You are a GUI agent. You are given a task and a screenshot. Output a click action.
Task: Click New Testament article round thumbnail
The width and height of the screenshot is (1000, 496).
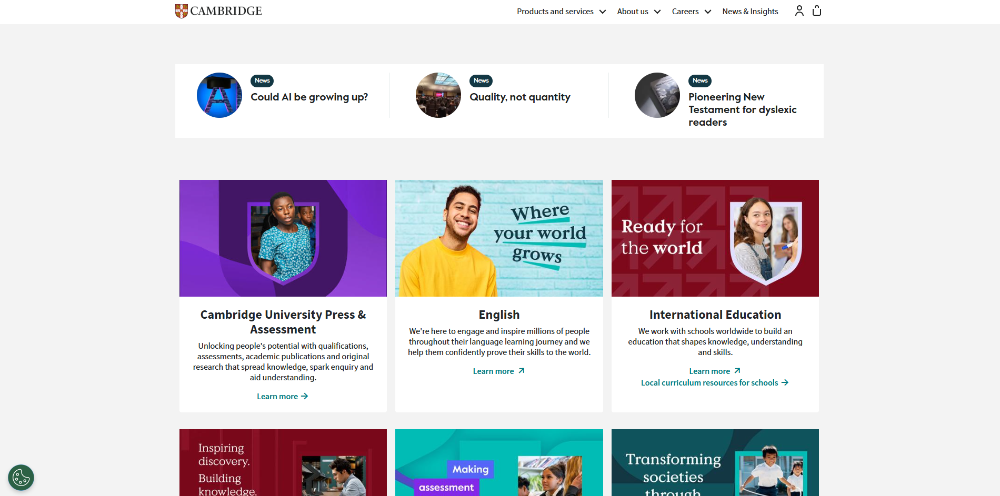pos(657,95)
